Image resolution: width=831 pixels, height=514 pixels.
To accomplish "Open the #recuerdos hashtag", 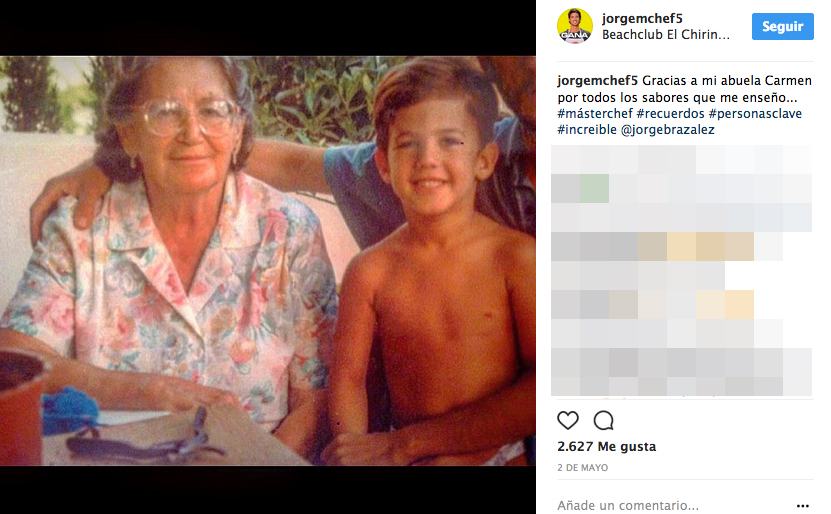I will tap(670, 113).
